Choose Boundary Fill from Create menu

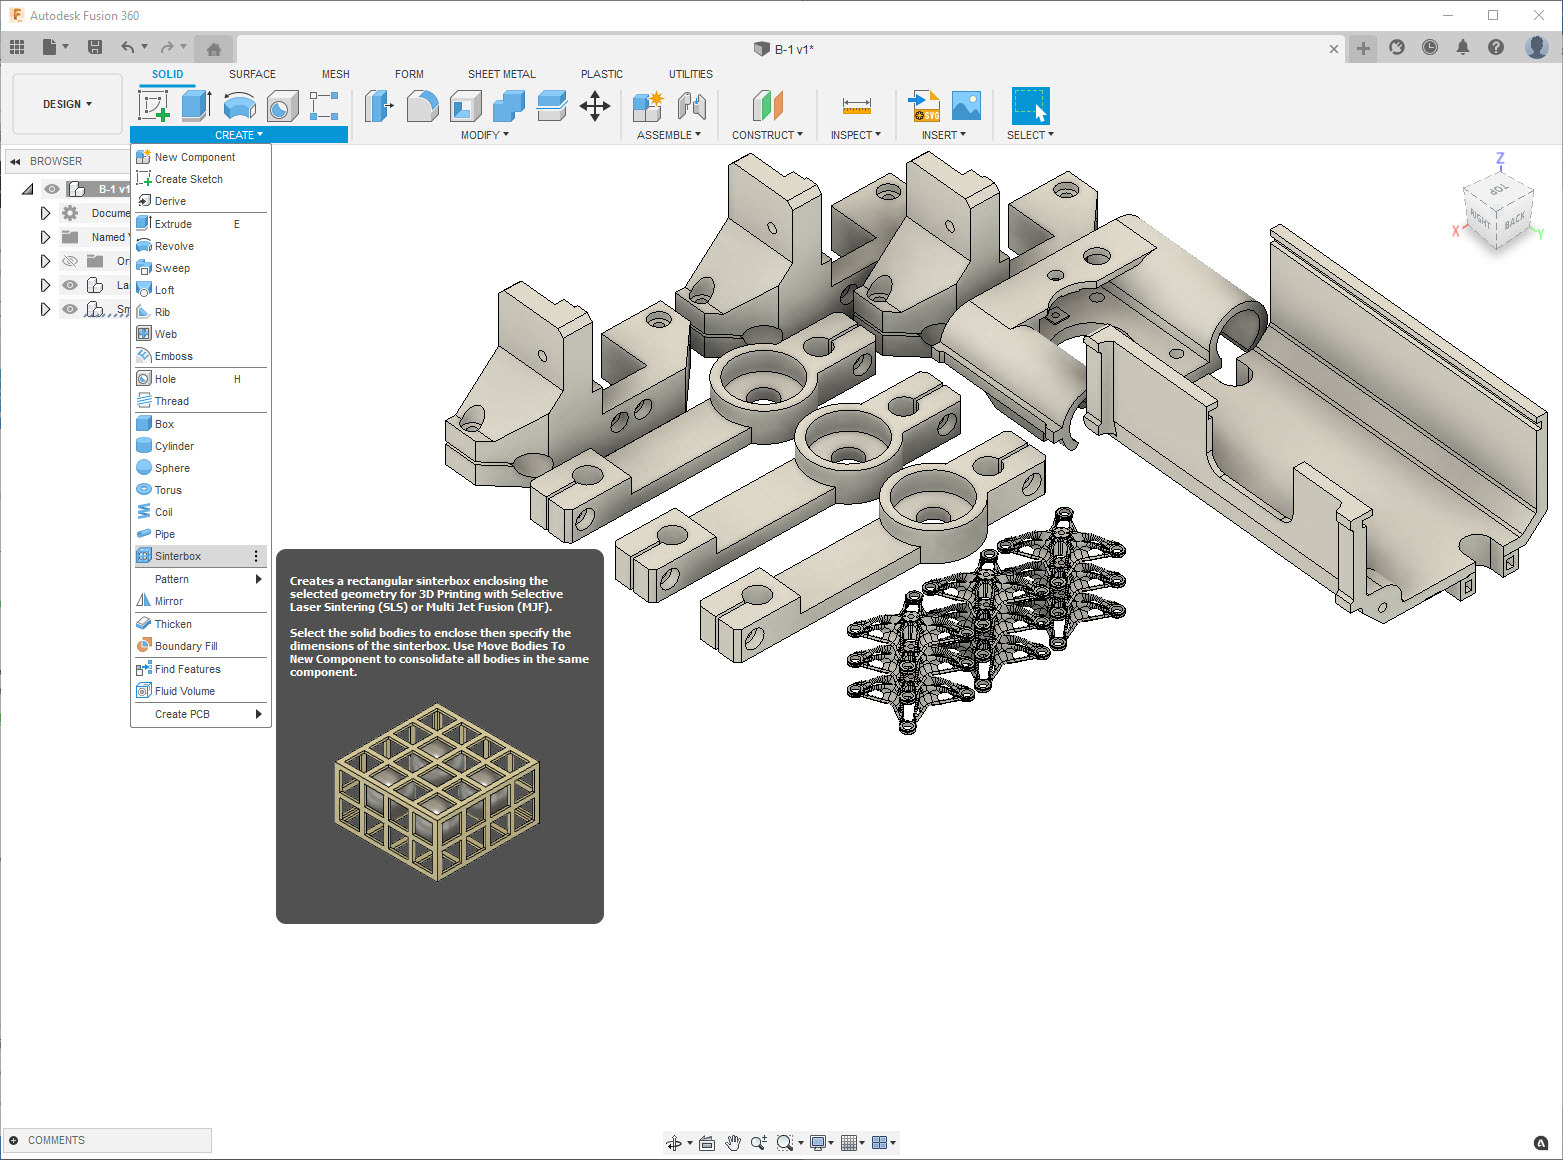click(201, 646)
